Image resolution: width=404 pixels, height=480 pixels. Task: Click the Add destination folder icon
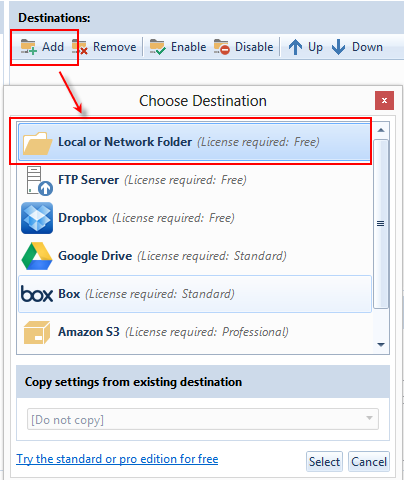click(28, 47)
